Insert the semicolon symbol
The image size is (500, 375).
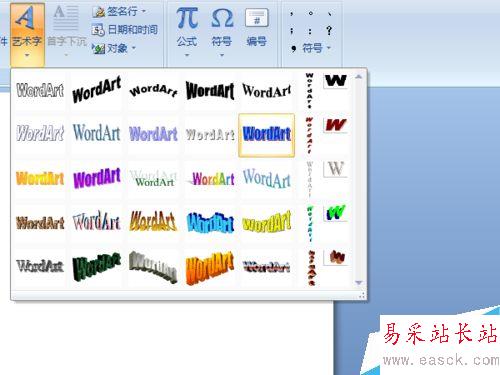click(292, 31)
